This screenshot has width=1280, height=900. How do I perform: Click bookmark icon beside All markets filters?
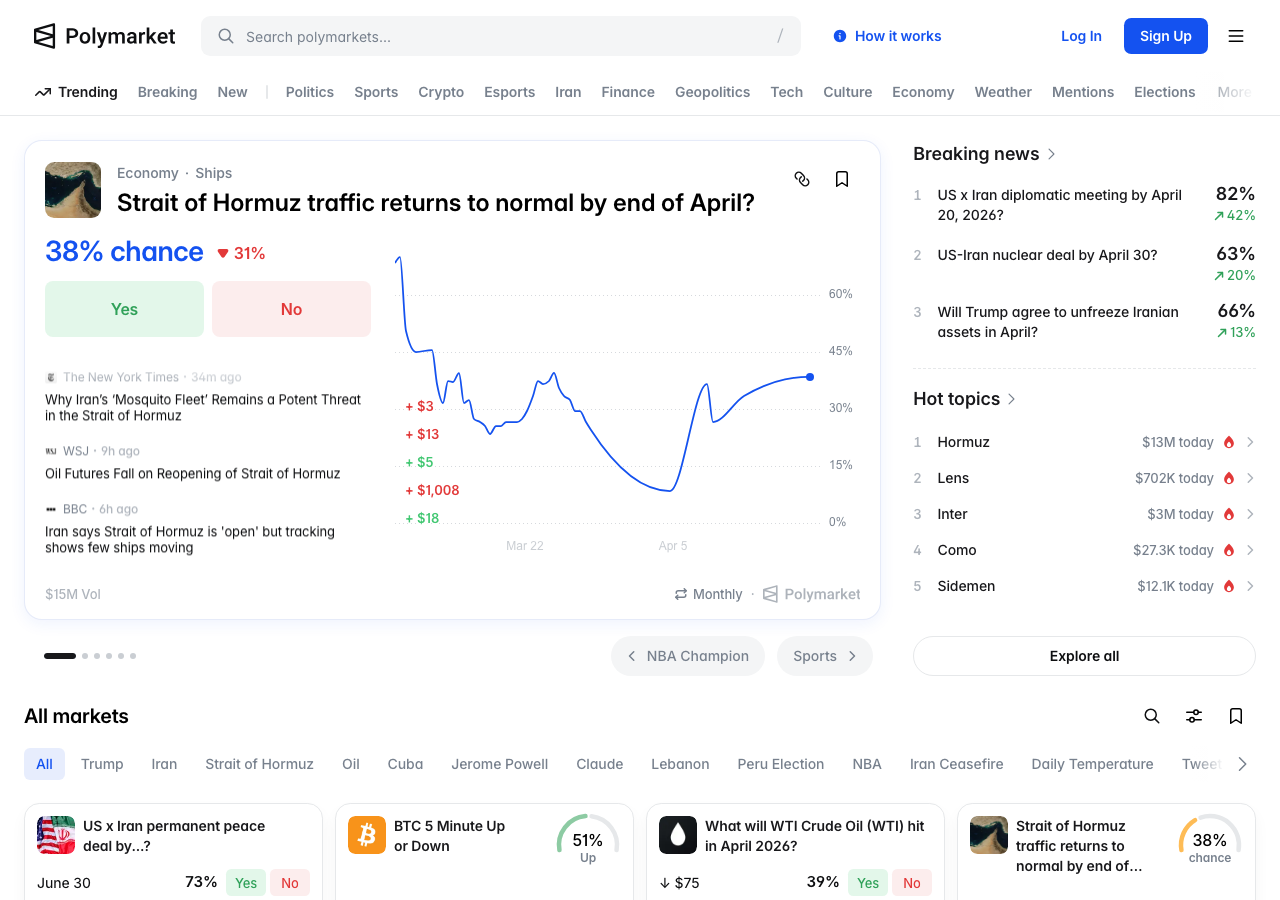[x=1236, y=716]
